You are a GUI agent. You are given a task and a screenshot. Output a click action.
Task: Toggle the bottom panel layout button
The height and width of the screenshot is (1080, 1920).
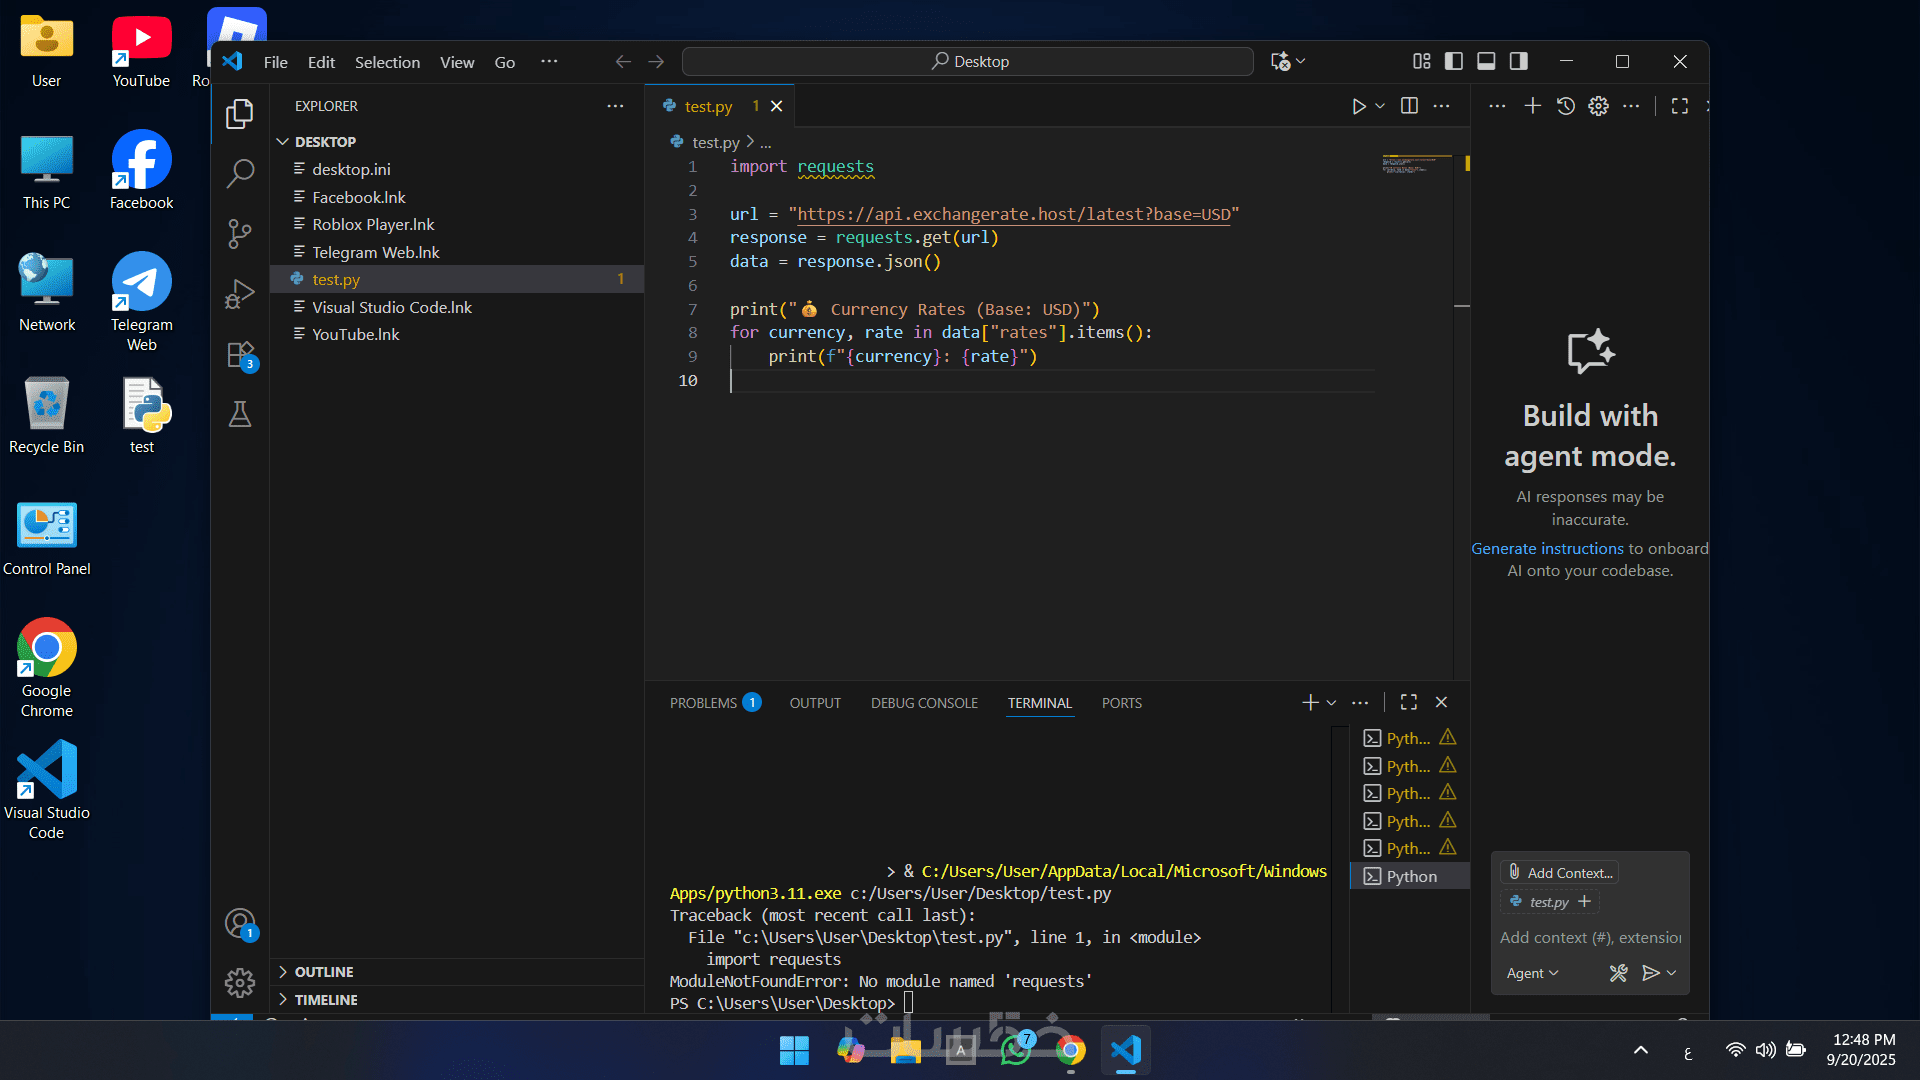click(x=1486, y=62)
